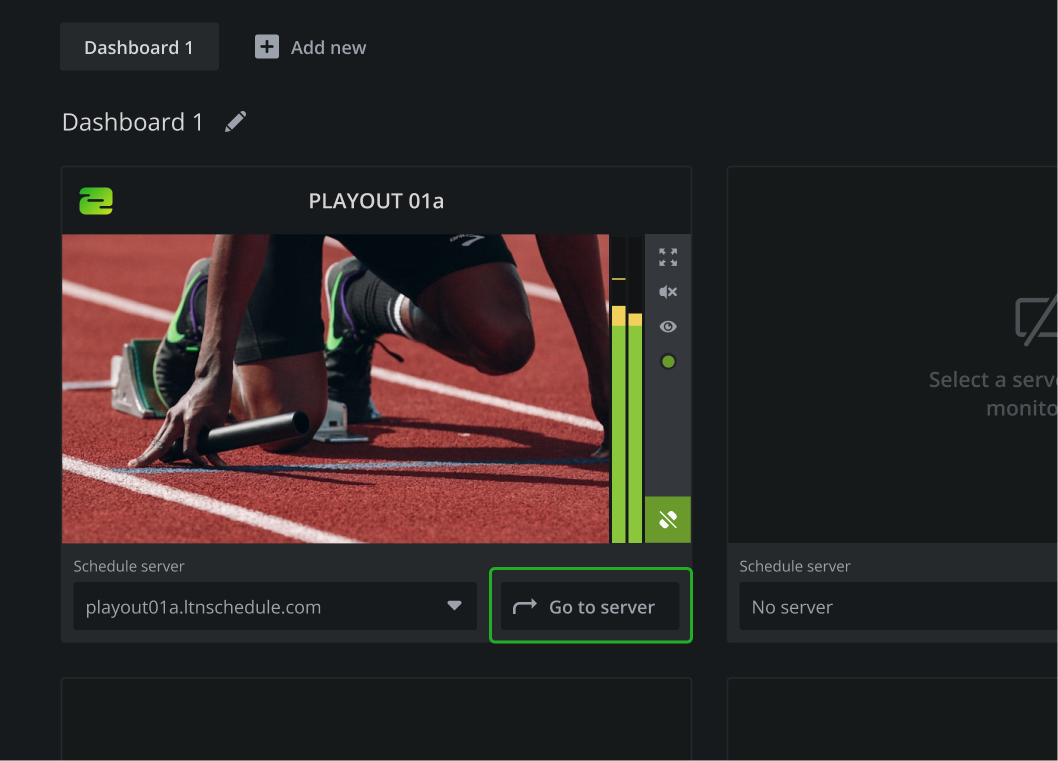Click the green status indicator dot
This screenshot has height=761, width=1058.
coord(668,362)
